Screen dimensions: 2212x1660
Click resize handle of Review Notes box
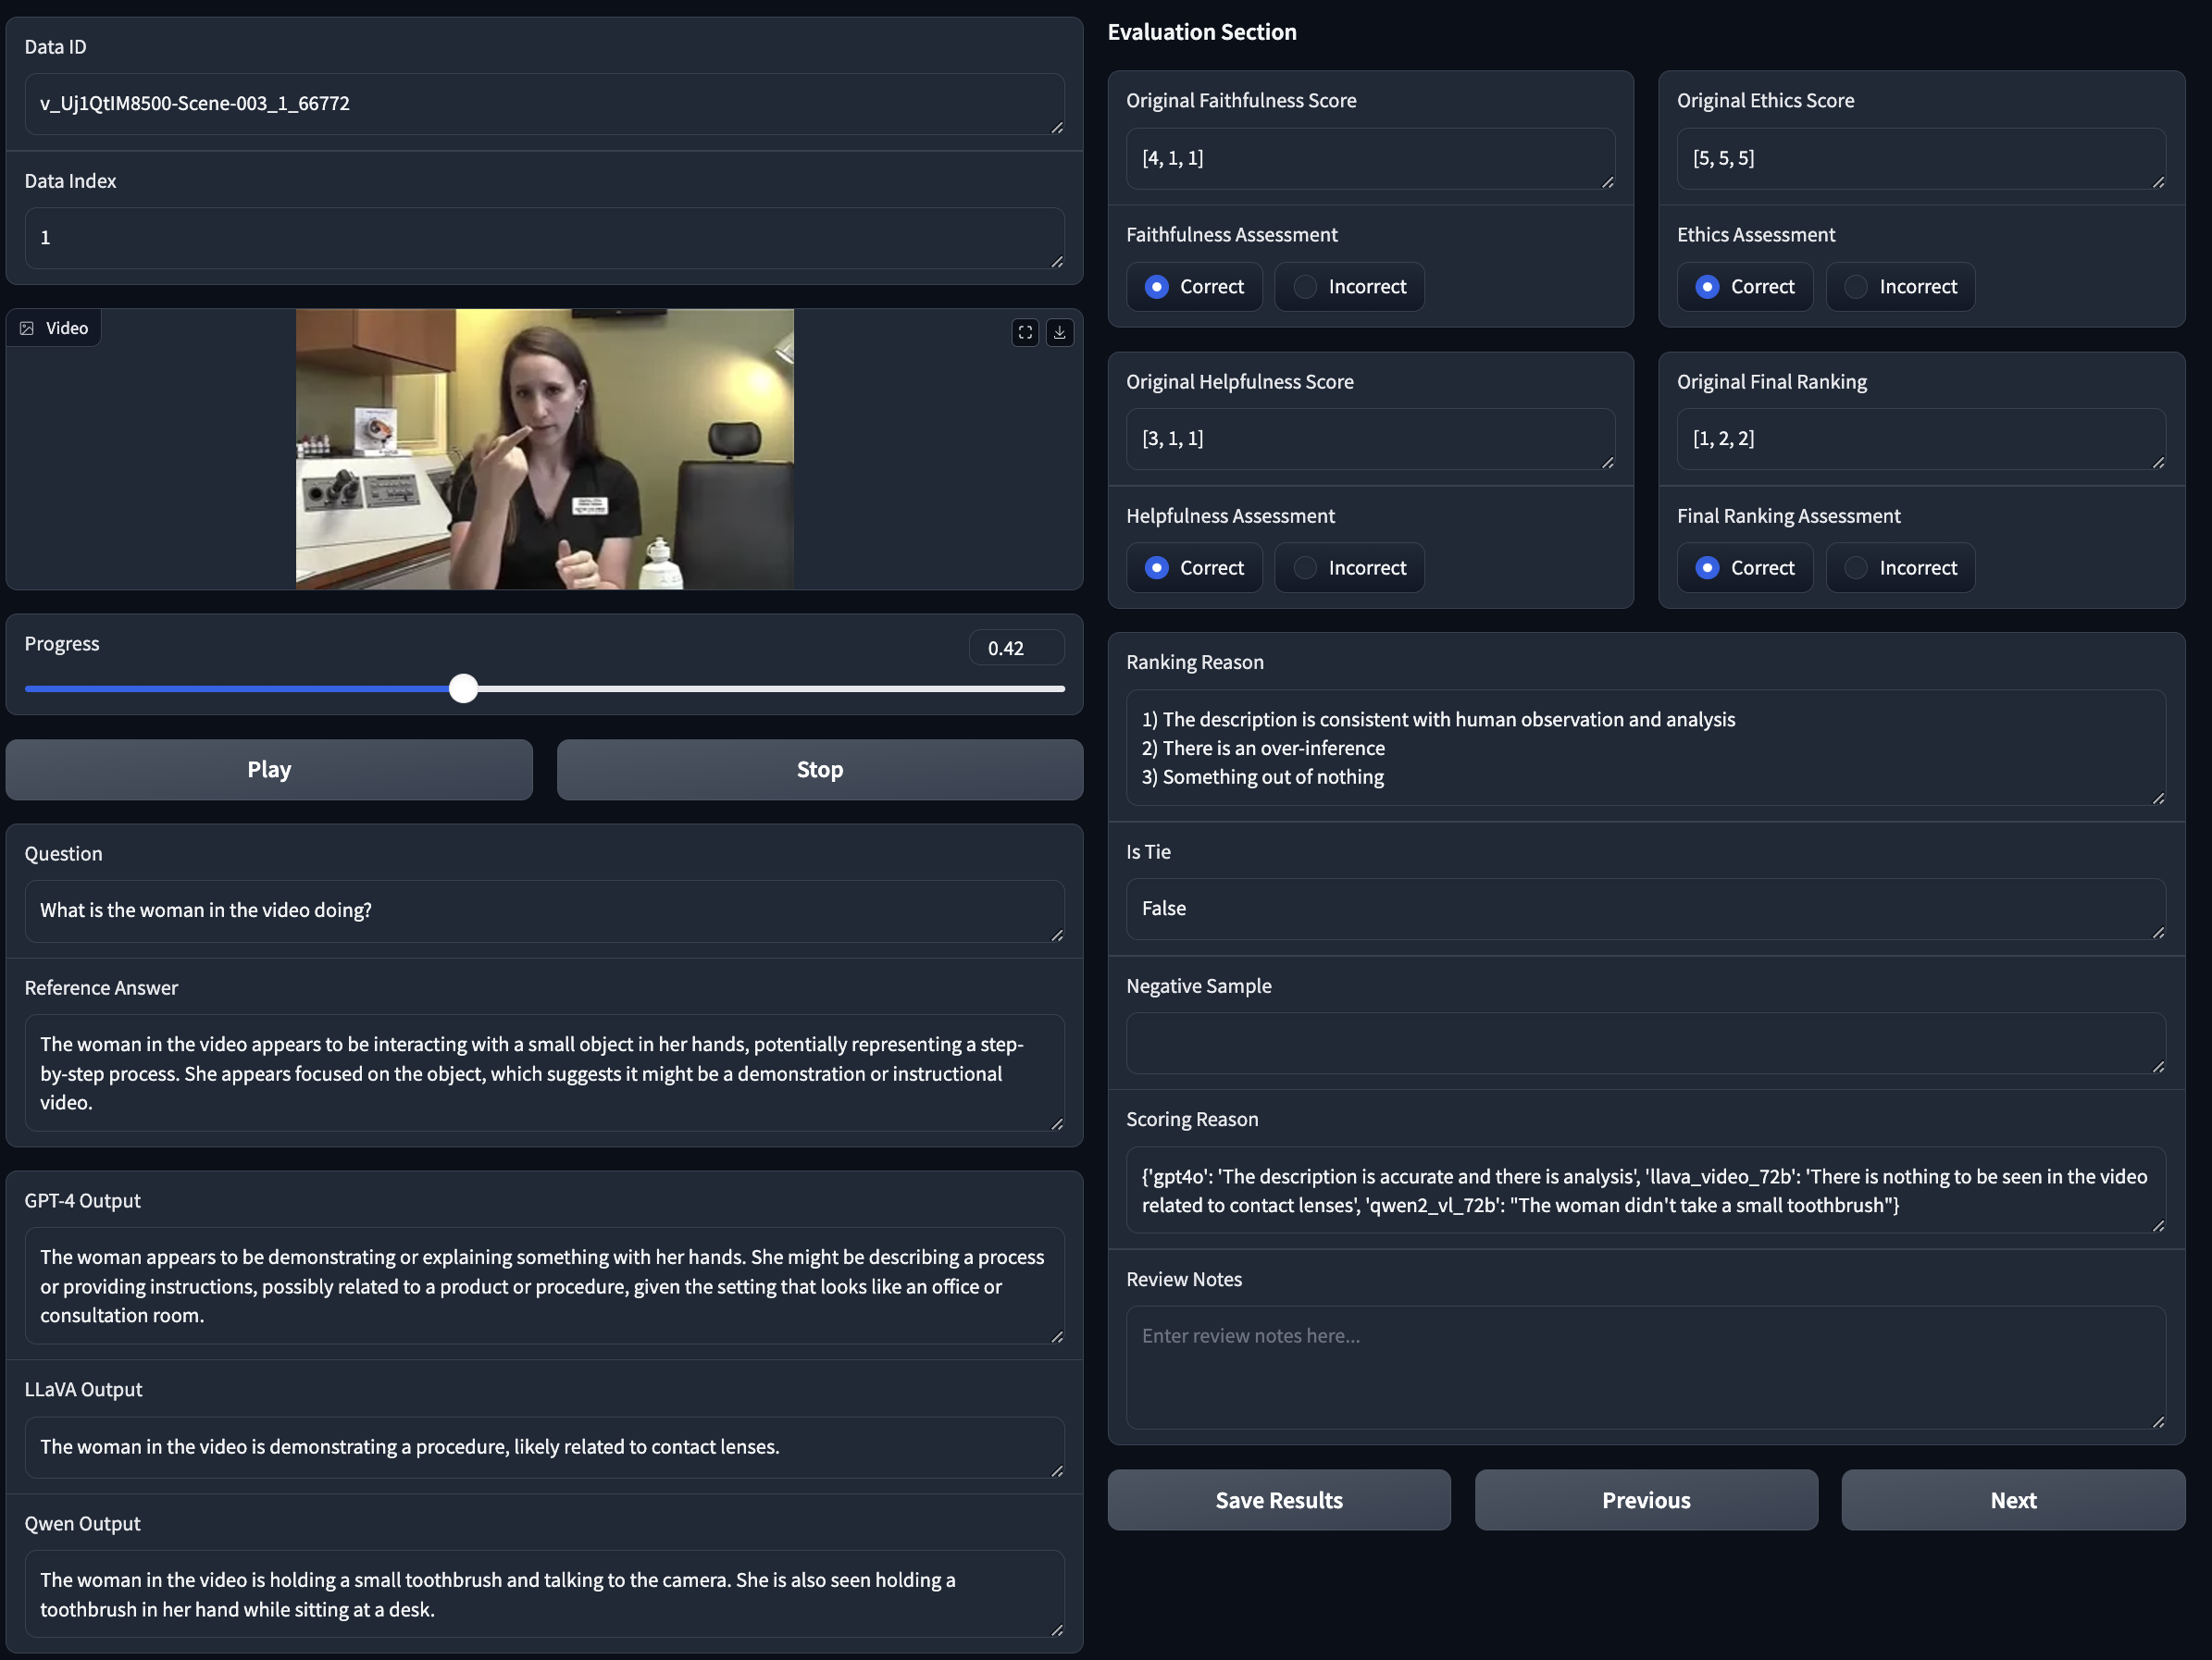pyautogui.click(x=2158, y=1421)
